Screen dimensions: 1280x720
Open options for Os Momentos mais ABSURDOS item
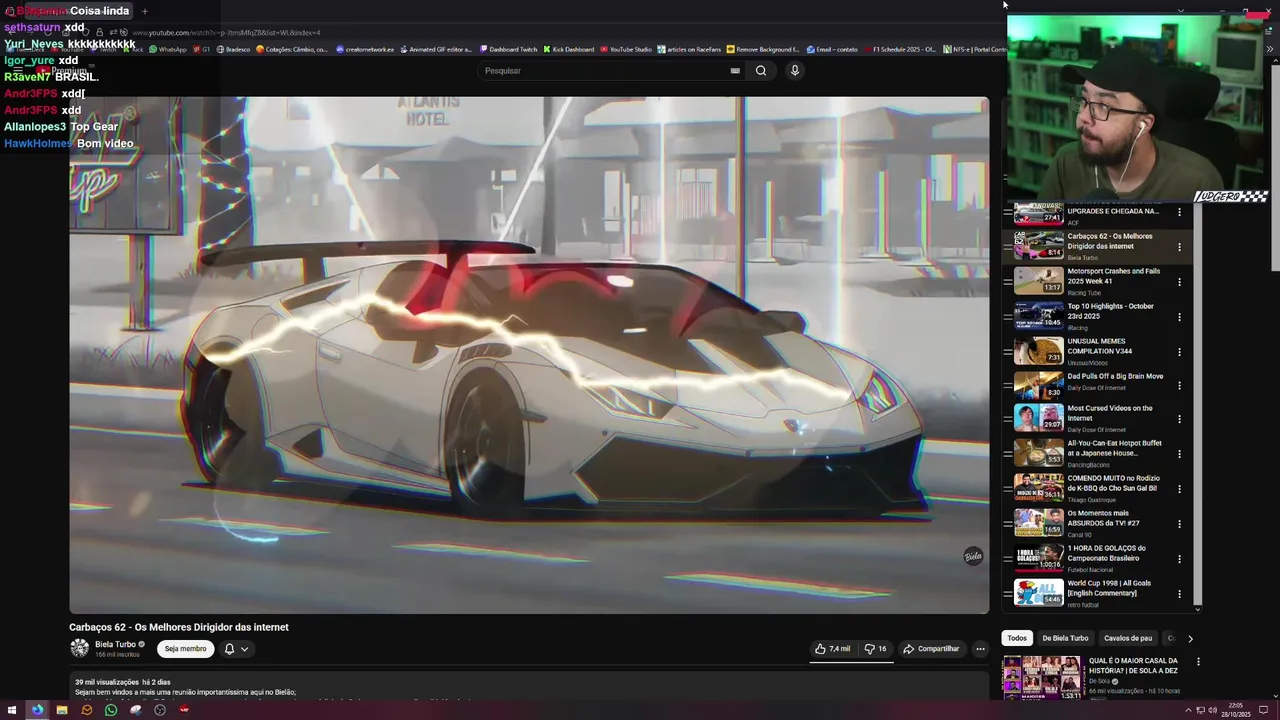[1179, 524]
